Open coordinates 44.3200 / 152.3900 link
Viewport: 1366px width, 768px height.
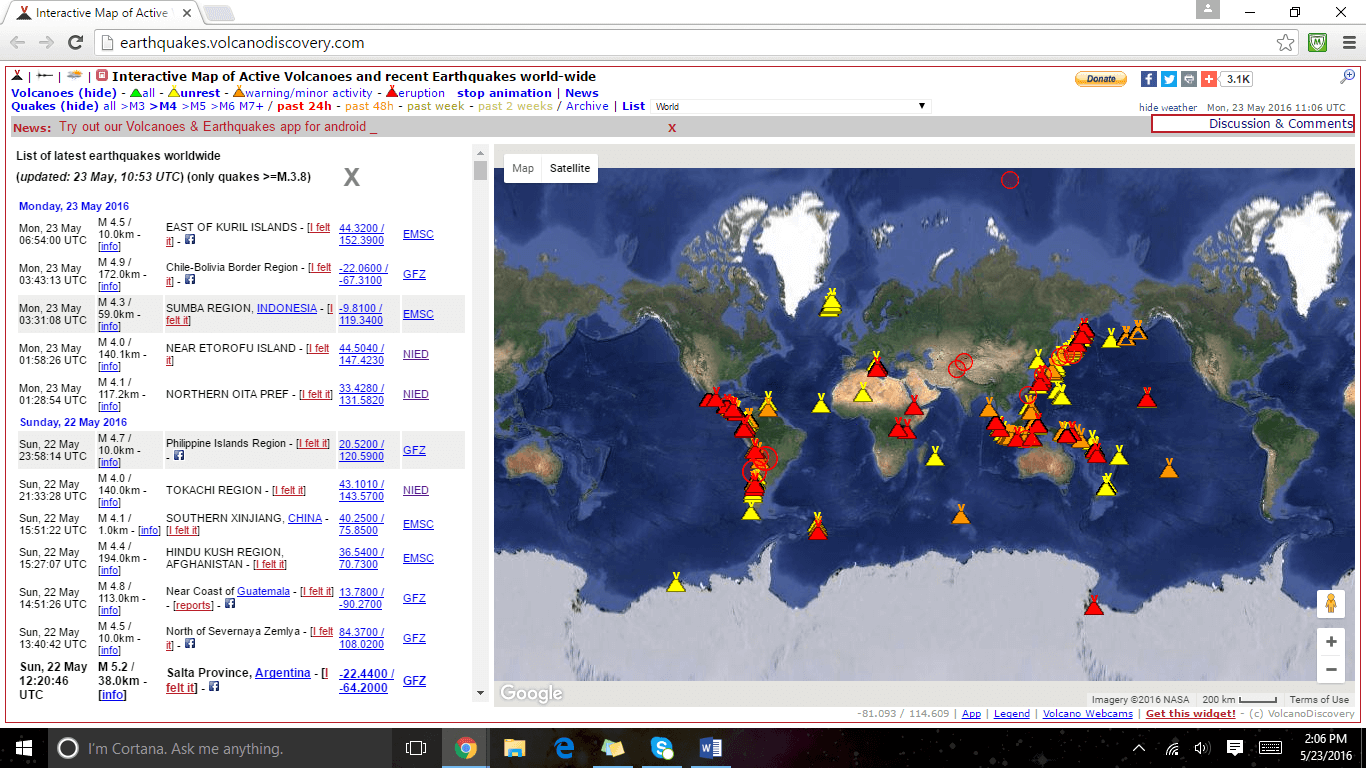361,234
